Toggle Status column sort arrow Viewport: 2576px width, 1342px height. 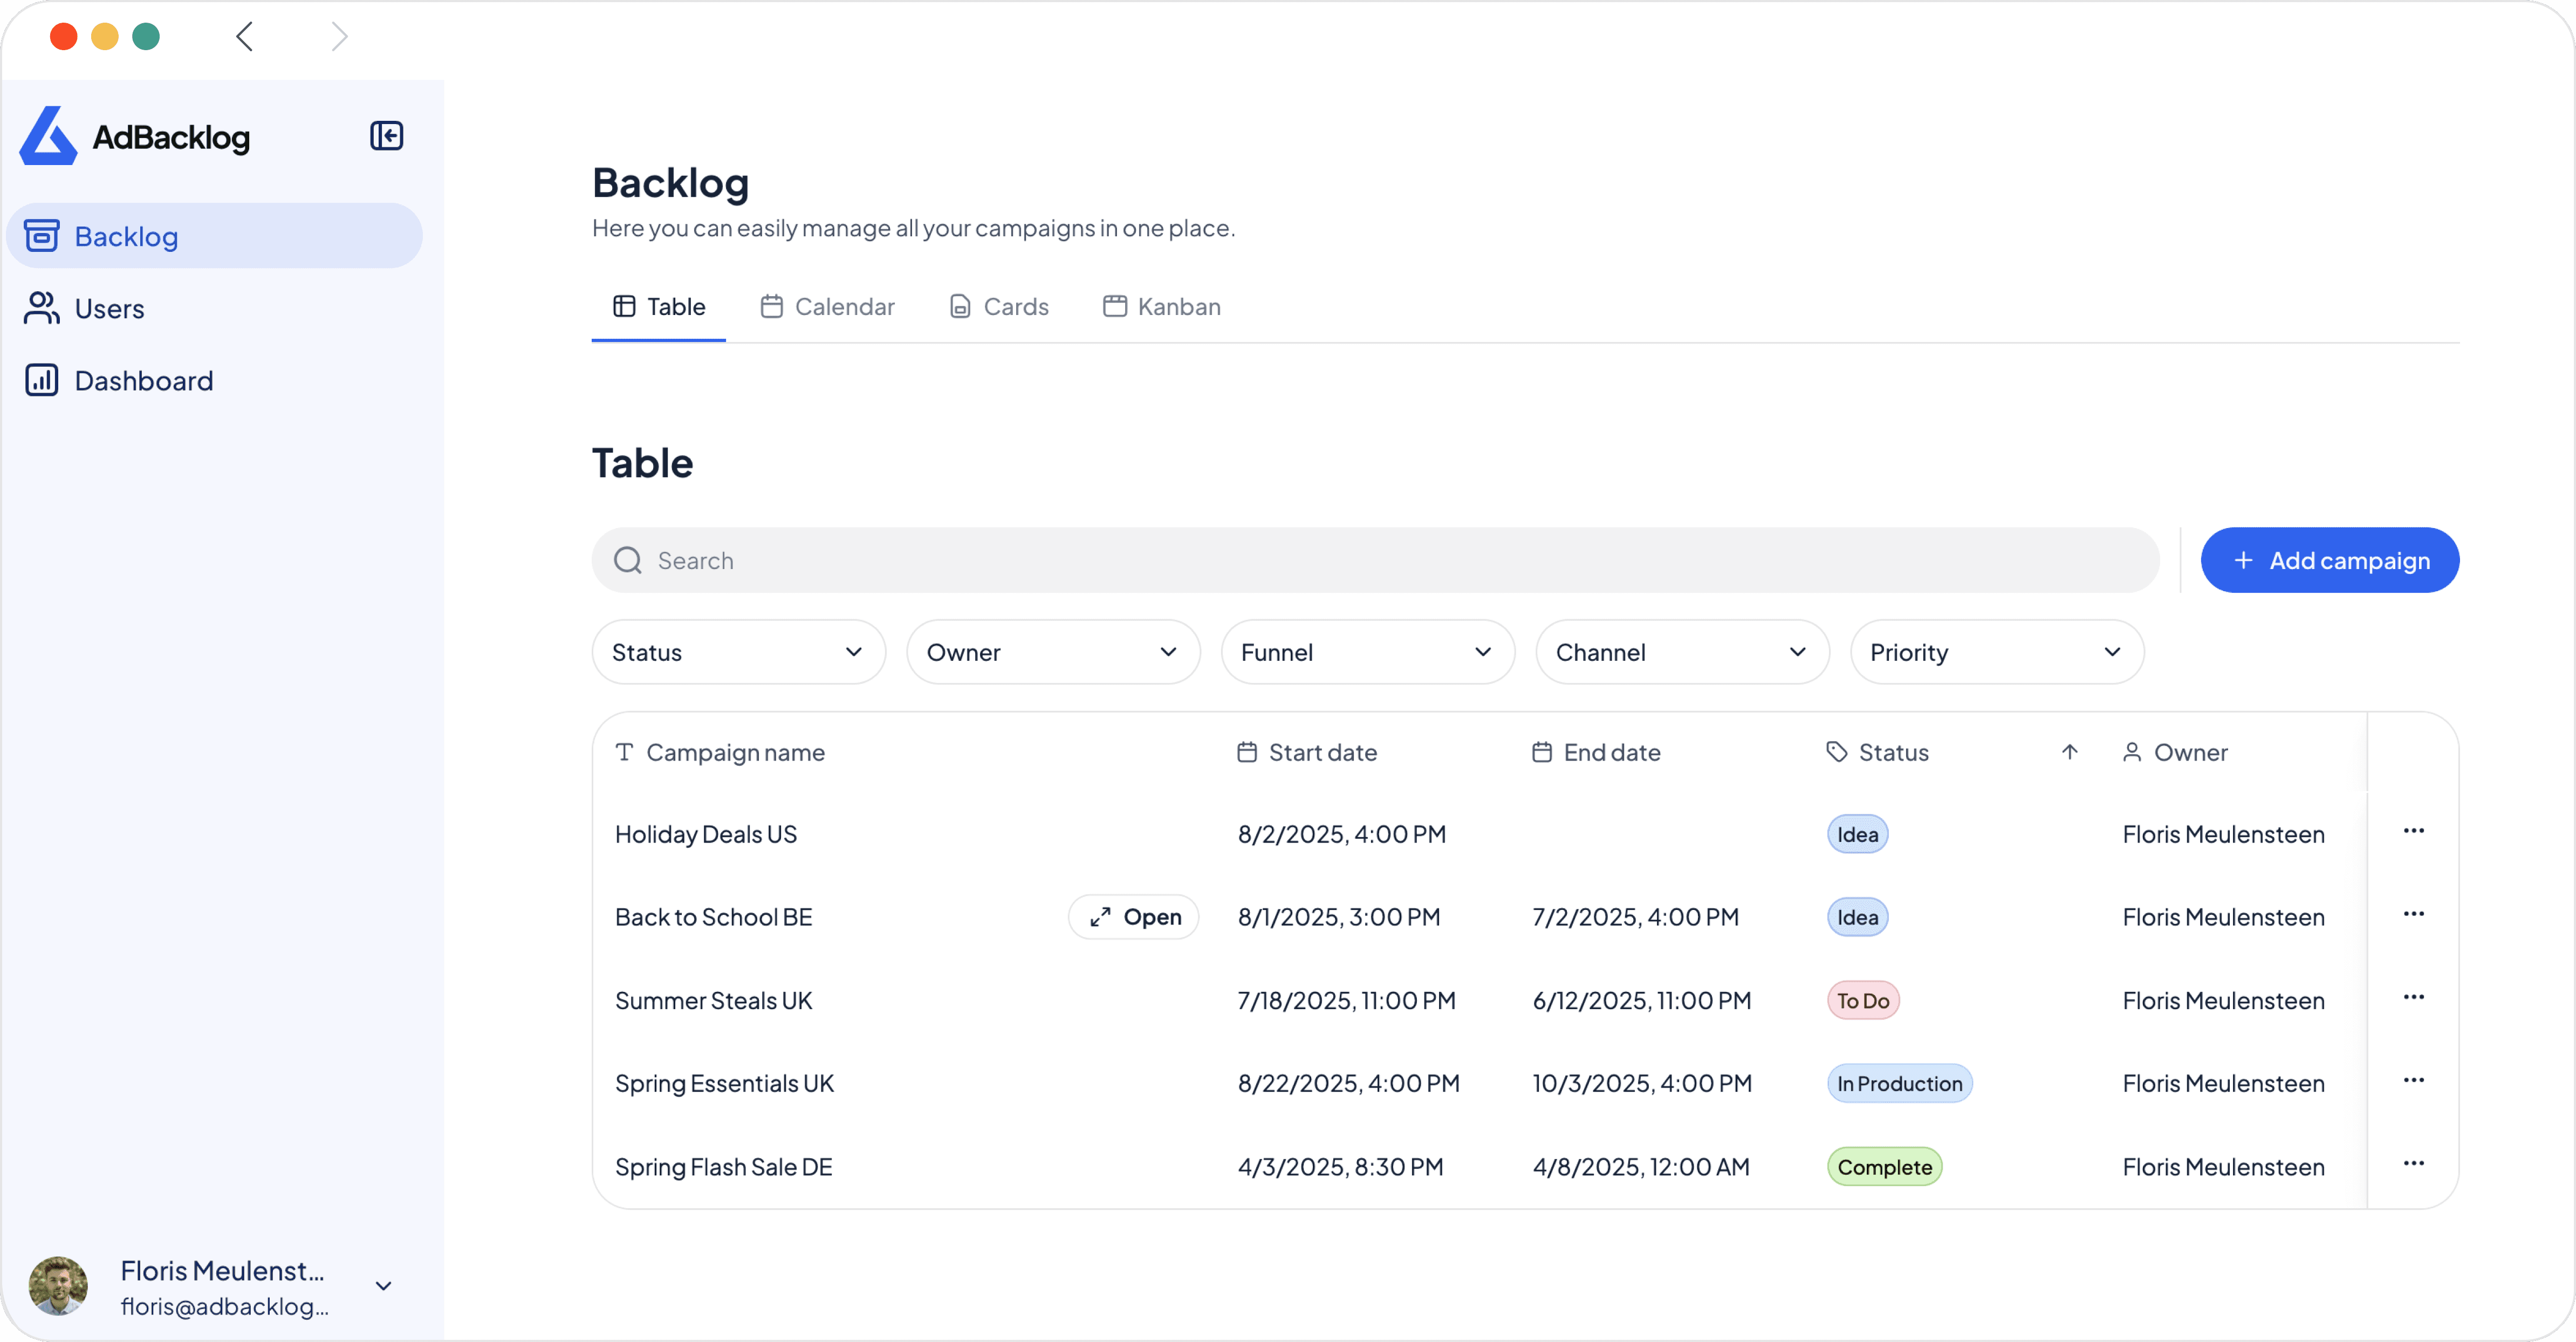click(x=2069, y=752)
